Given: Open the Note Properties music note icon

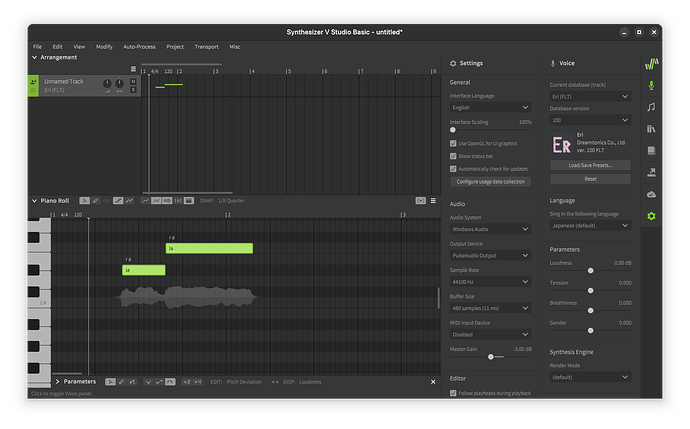Looking at the screenshot, I should tap(651, 107).
